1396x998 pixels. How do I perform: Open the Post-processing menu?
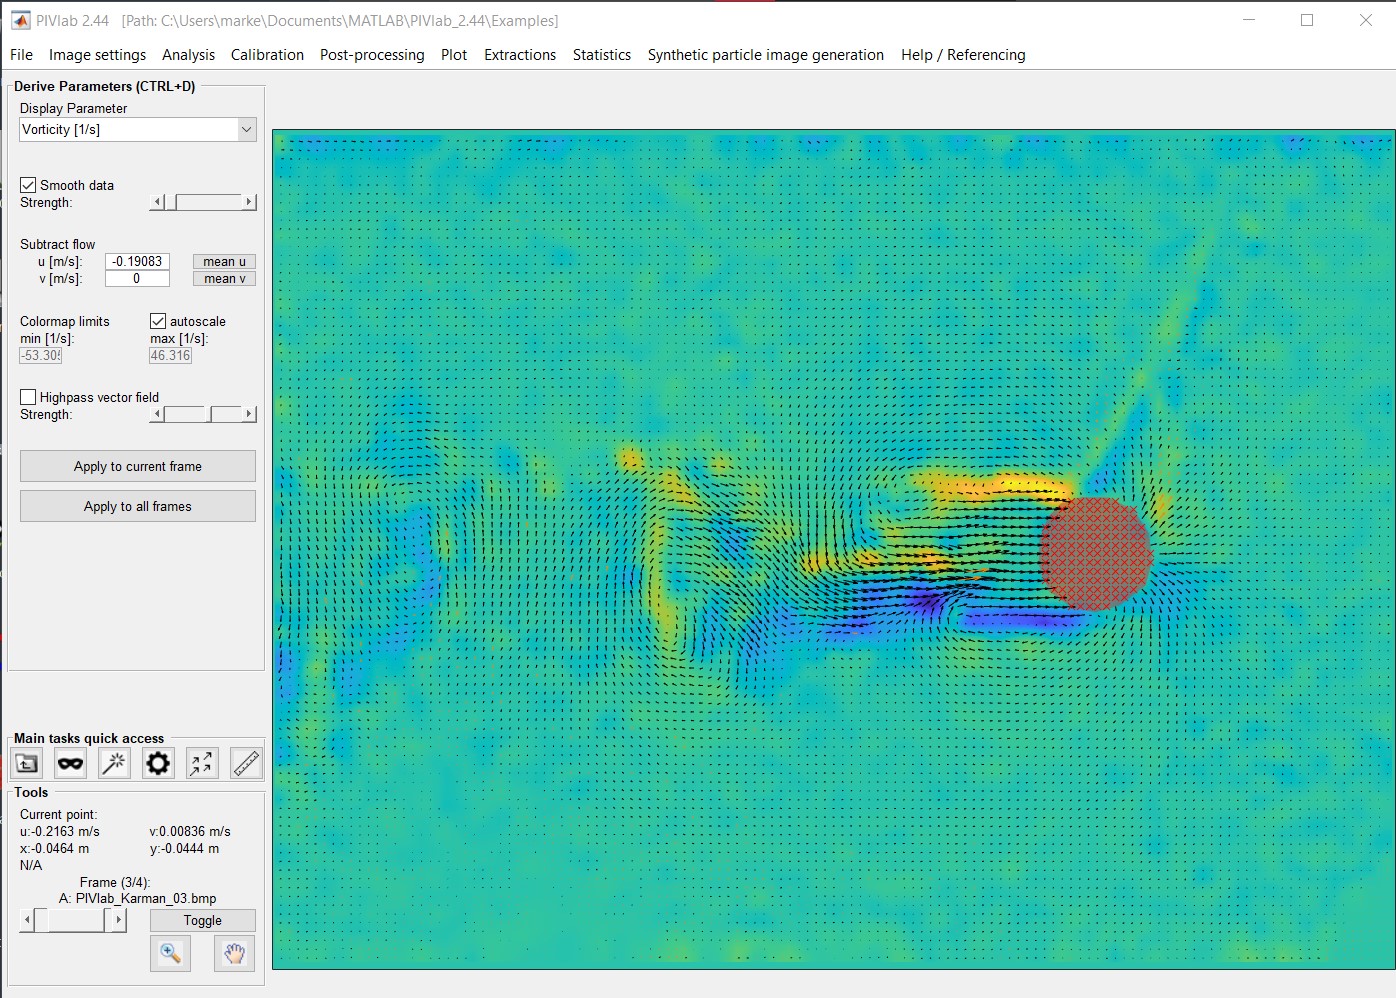pyautogui.click(x=372, y=55)
